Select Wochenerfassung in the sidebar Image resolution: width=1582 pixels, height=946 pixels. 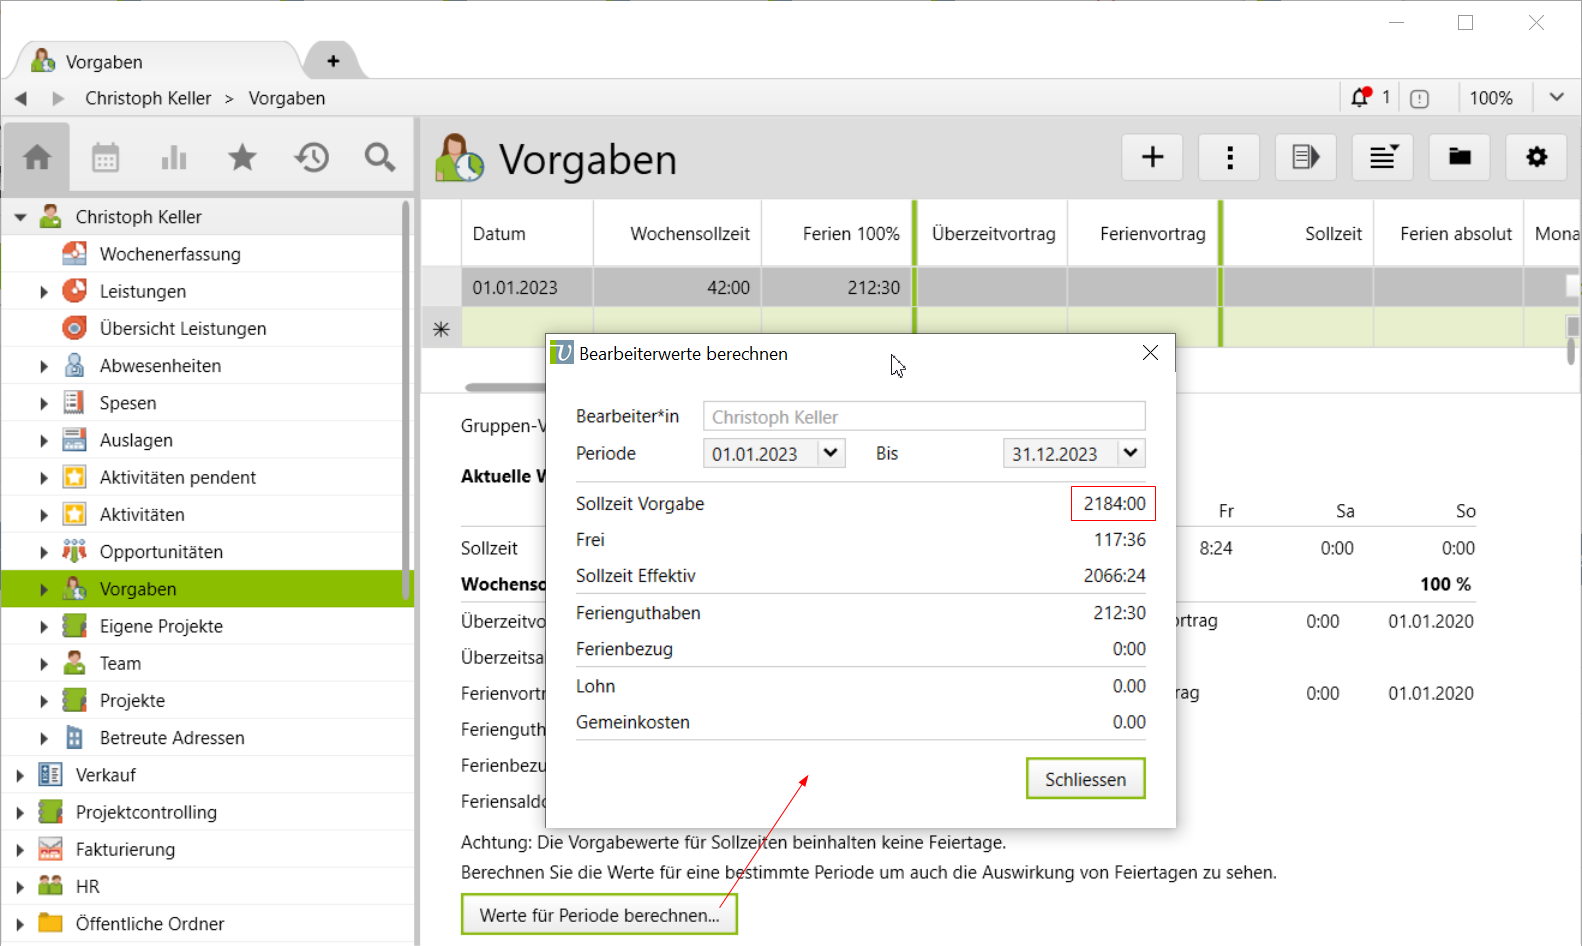[170, 254]
